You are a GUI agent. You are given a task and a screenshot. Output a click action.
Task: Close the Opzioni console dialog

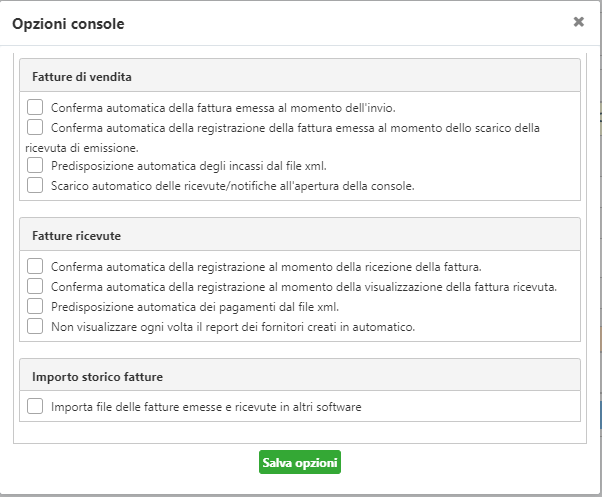579,22
